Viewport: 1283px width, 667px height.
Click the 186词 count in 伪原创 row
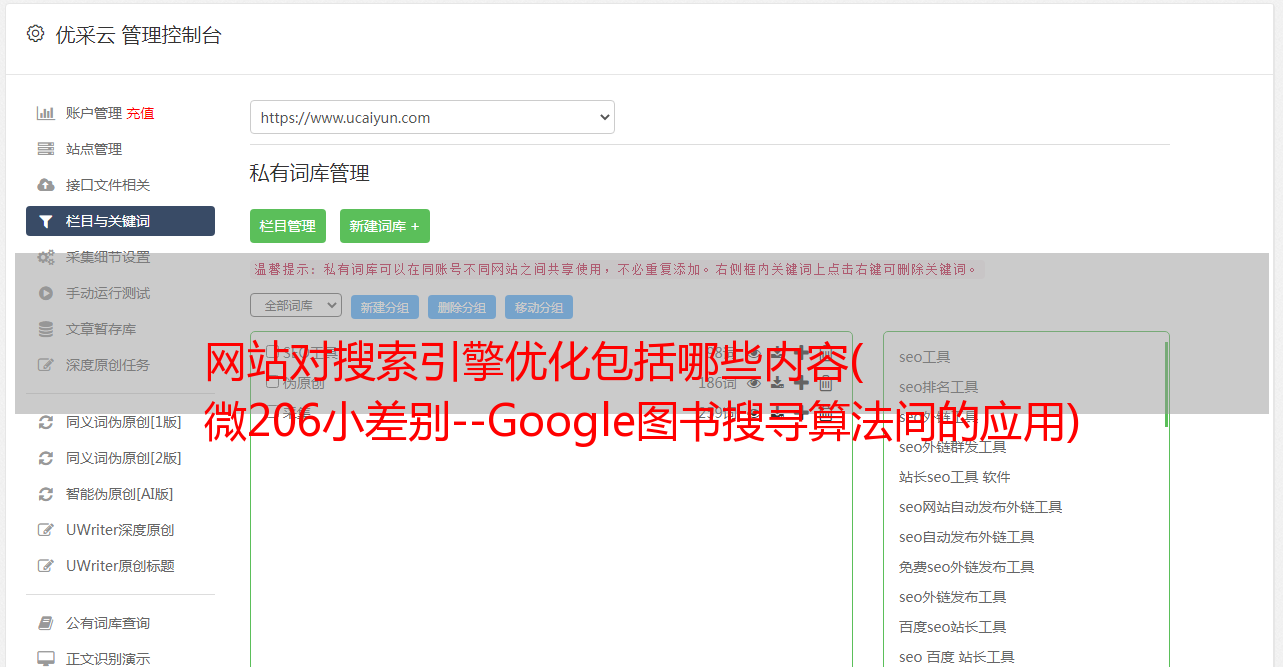pyautogui.click(x=717, y=383)
